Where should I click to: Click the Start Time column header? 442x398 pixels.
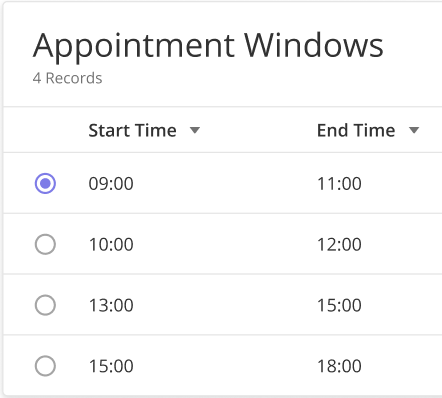point(132,130)
